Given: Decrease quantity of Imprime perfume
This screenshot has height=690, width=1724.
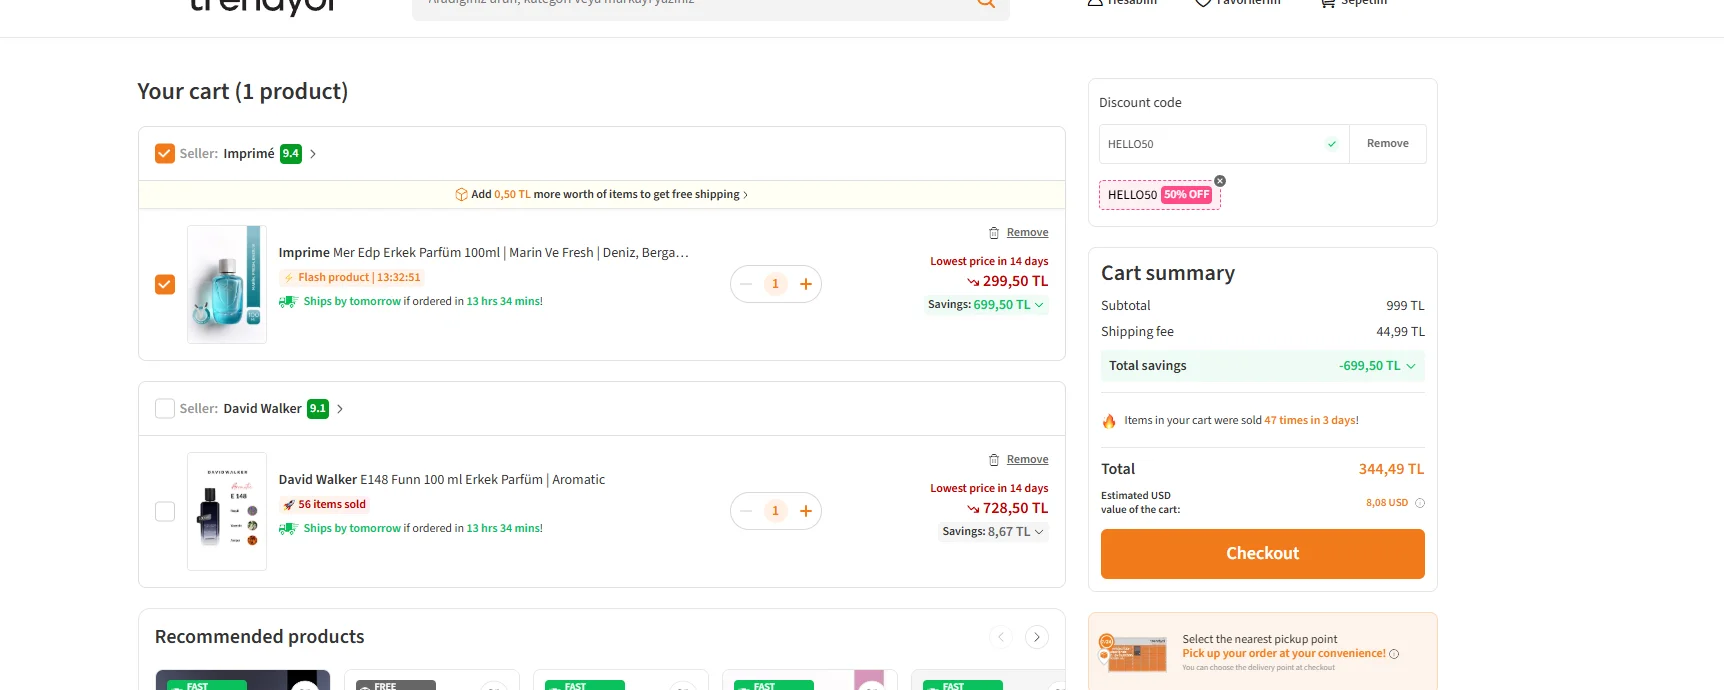Looking at the screenshot, I should pyautogui.click(x=746, y=284).
